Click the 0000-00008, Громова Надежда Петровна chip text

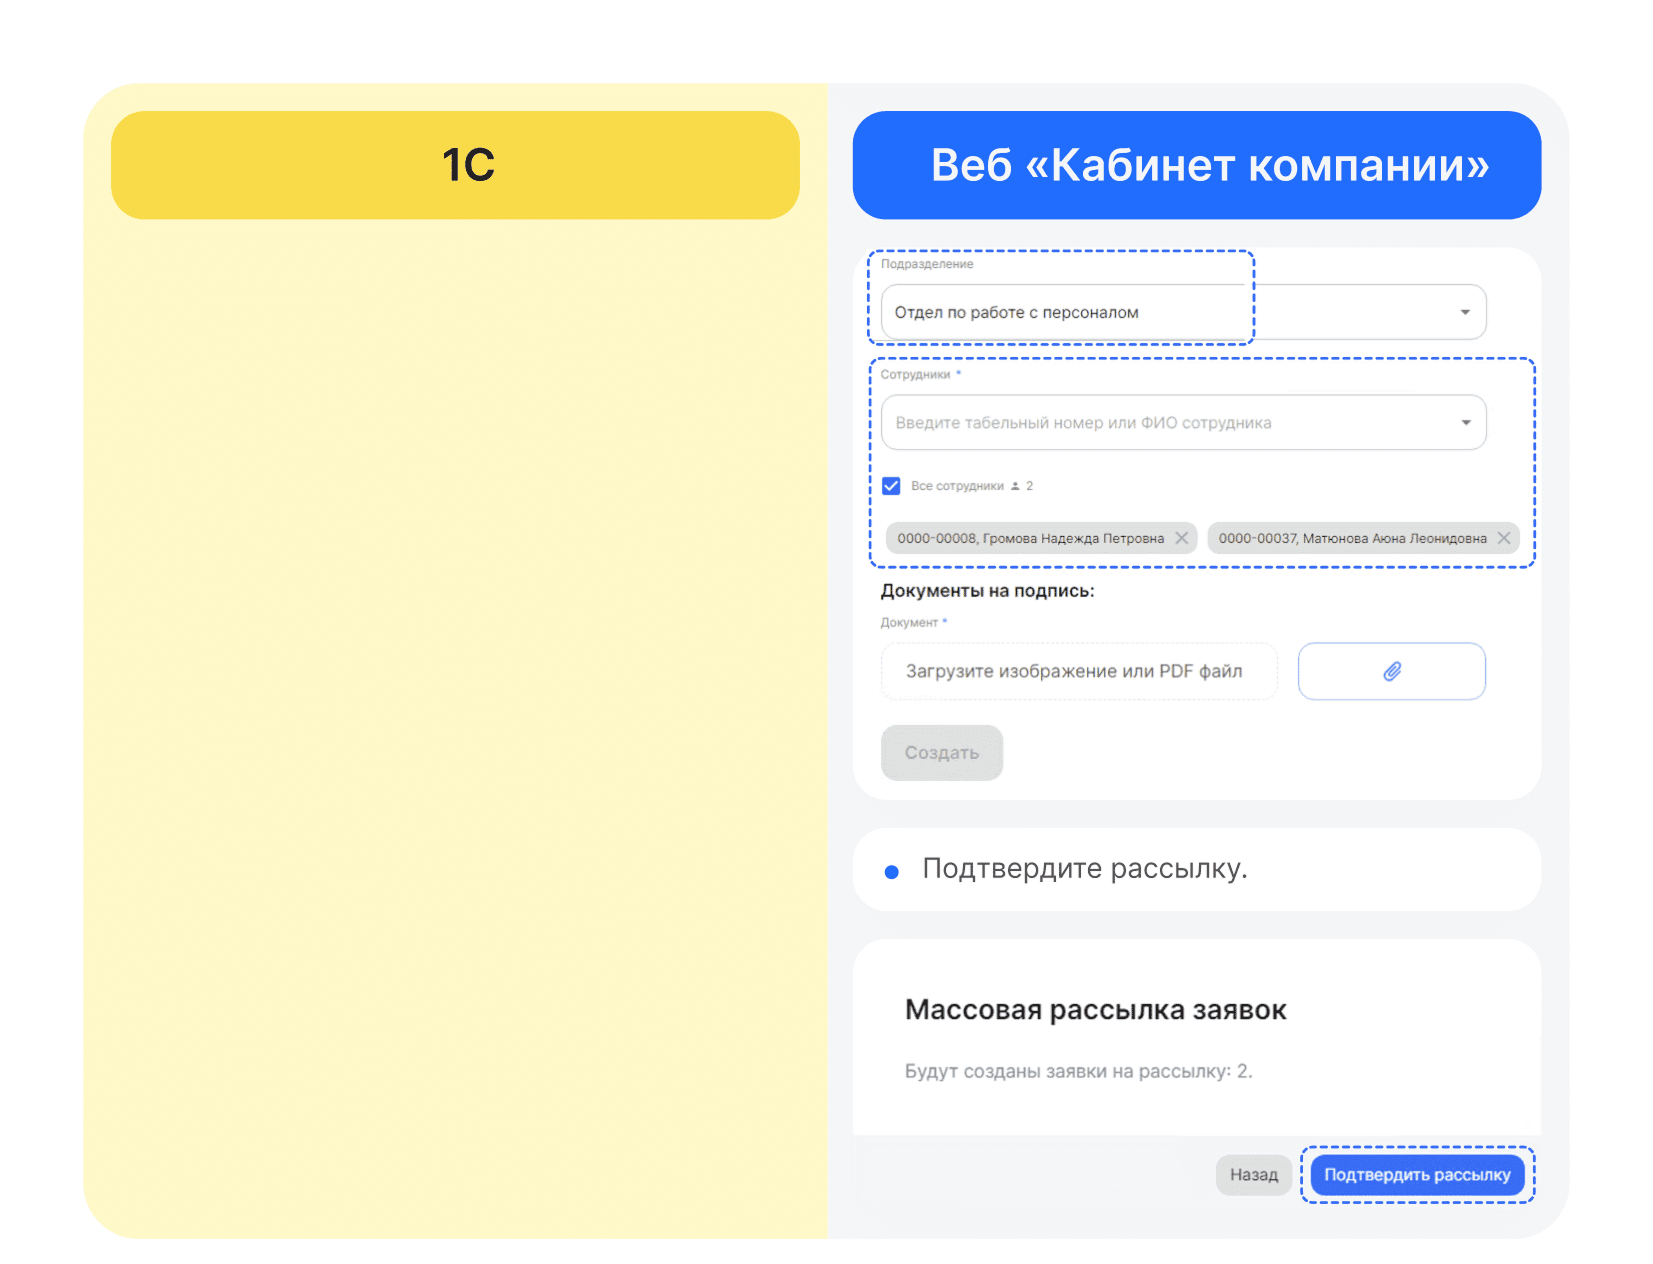pyautogui.click(x=1030, y=538)
